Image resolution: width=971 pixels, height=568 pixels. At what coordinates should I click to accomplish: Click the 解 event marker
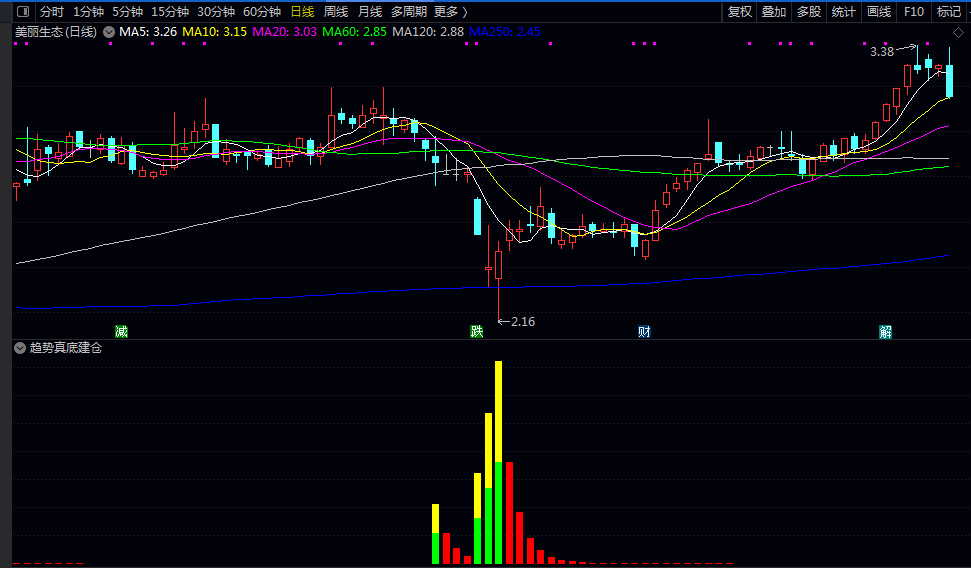tap(886, 331)
